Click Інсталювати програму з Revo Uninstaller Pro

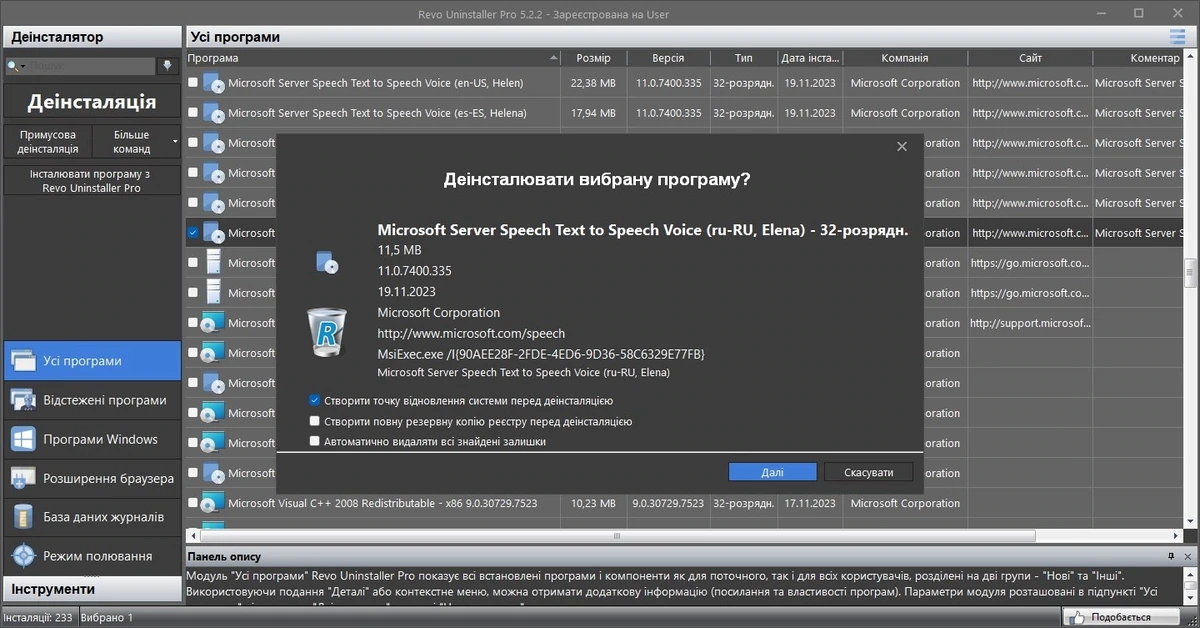[x=91, y=181]
